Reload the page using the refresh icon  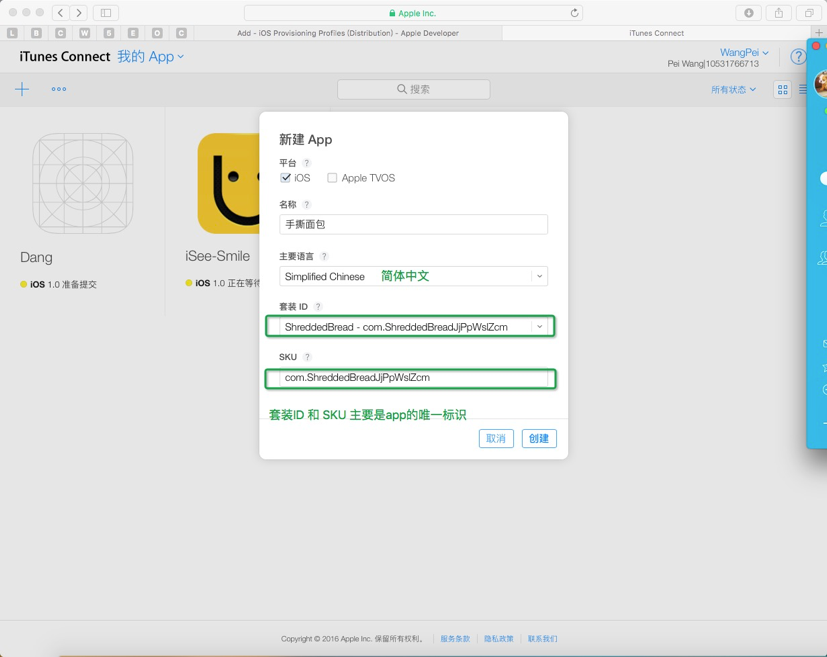point(574,13)
